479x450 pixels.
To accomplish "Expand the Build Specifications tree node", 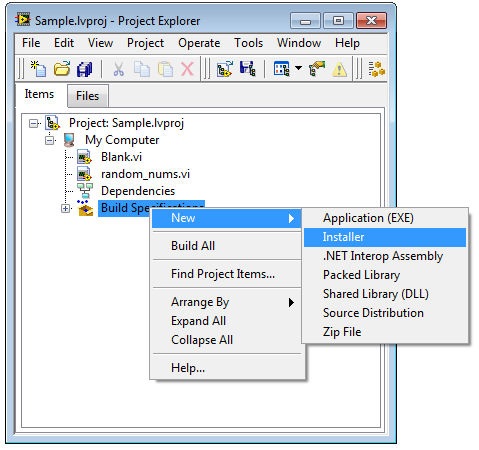I will point(66,209).
